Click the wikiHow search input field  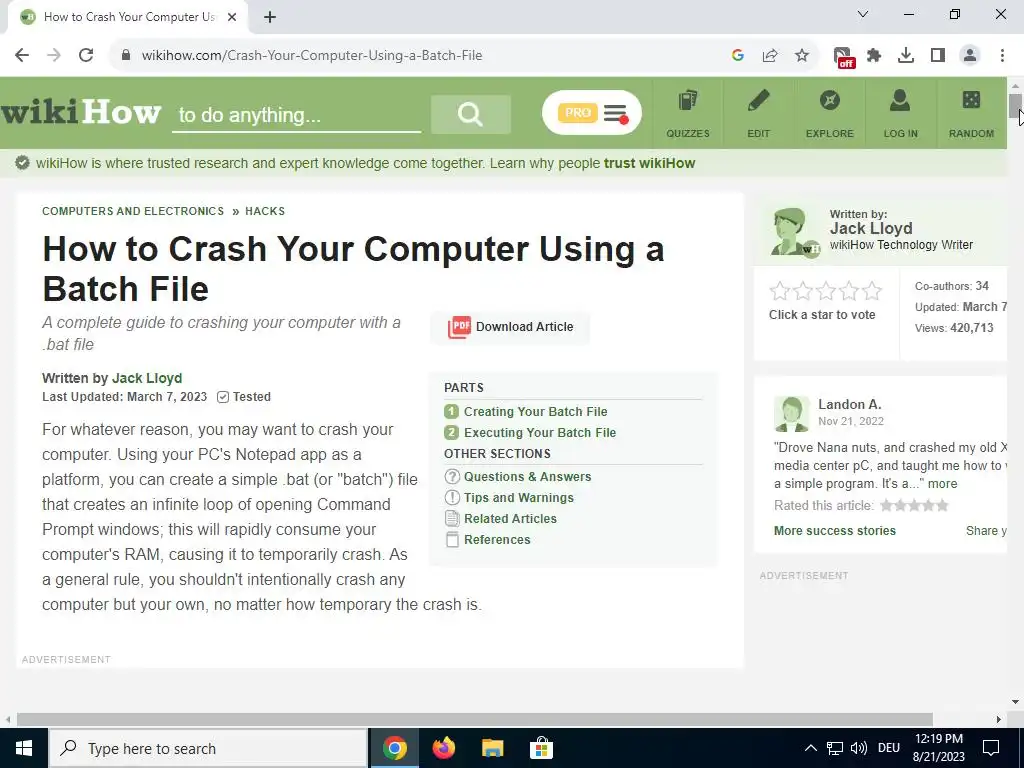296,115
